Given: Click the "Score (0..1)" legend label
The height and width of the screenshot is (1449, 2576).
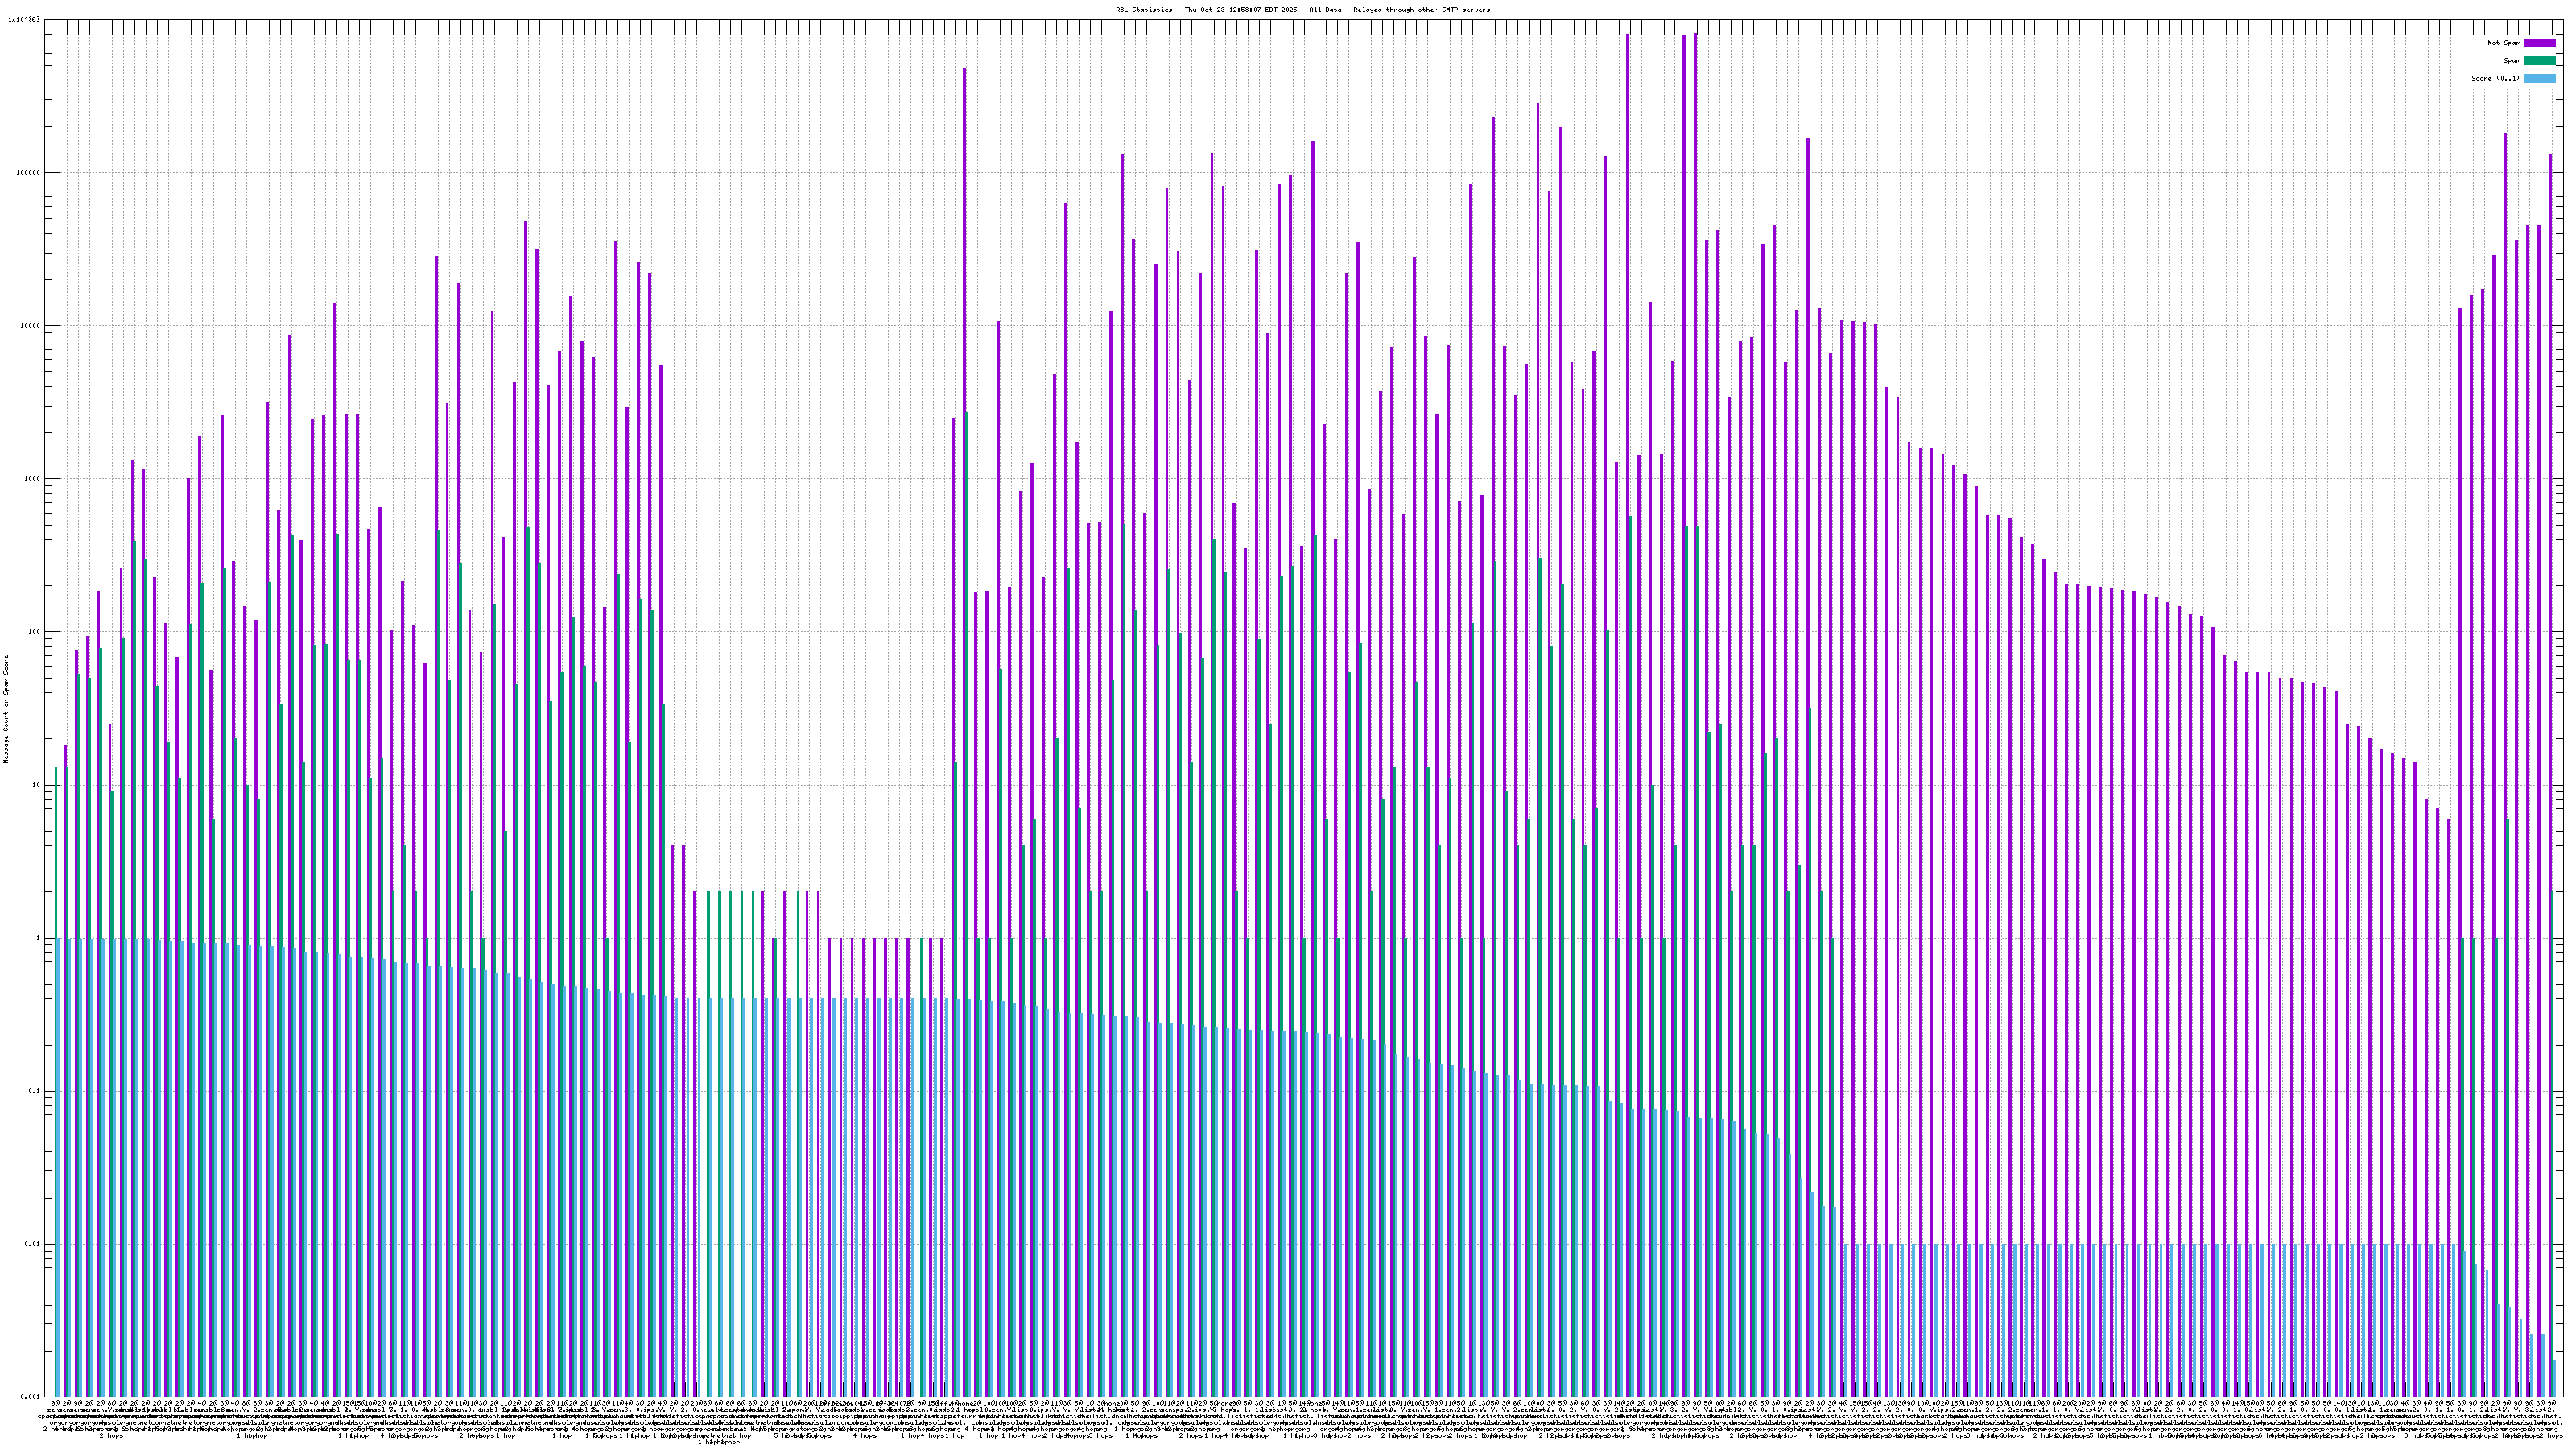Looking at the screenshot, I should [2495, 78].
